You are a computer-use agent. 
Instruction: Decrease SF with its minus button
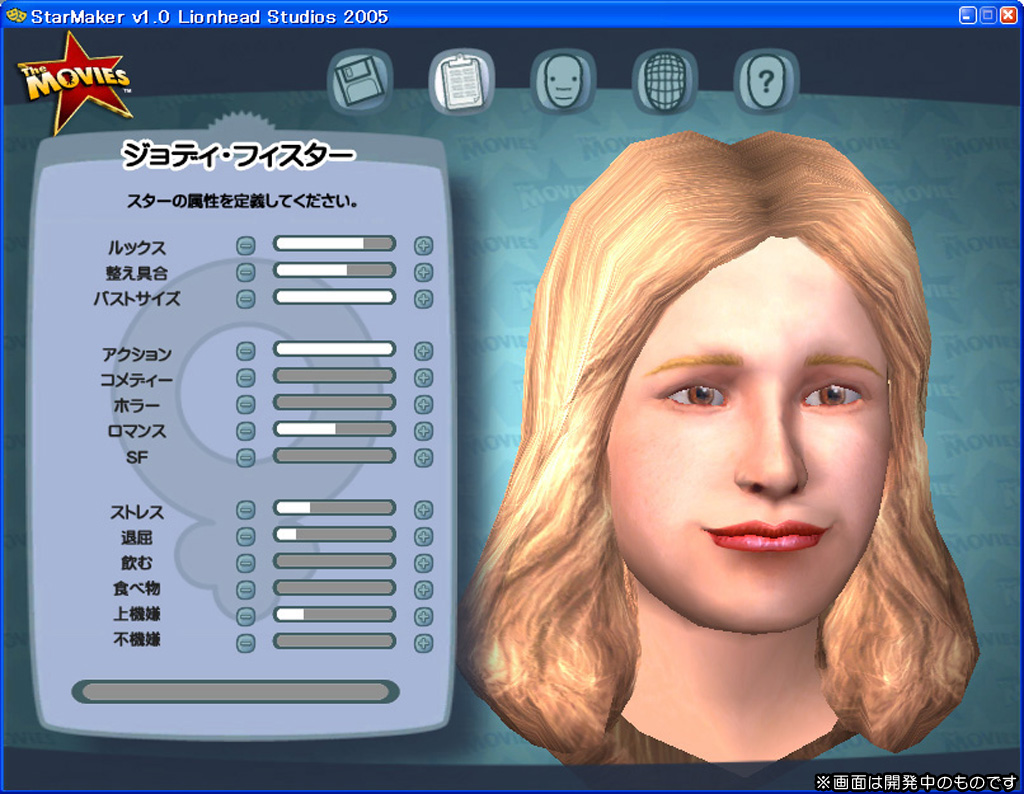pyautogui.click(x=246, y=458)
